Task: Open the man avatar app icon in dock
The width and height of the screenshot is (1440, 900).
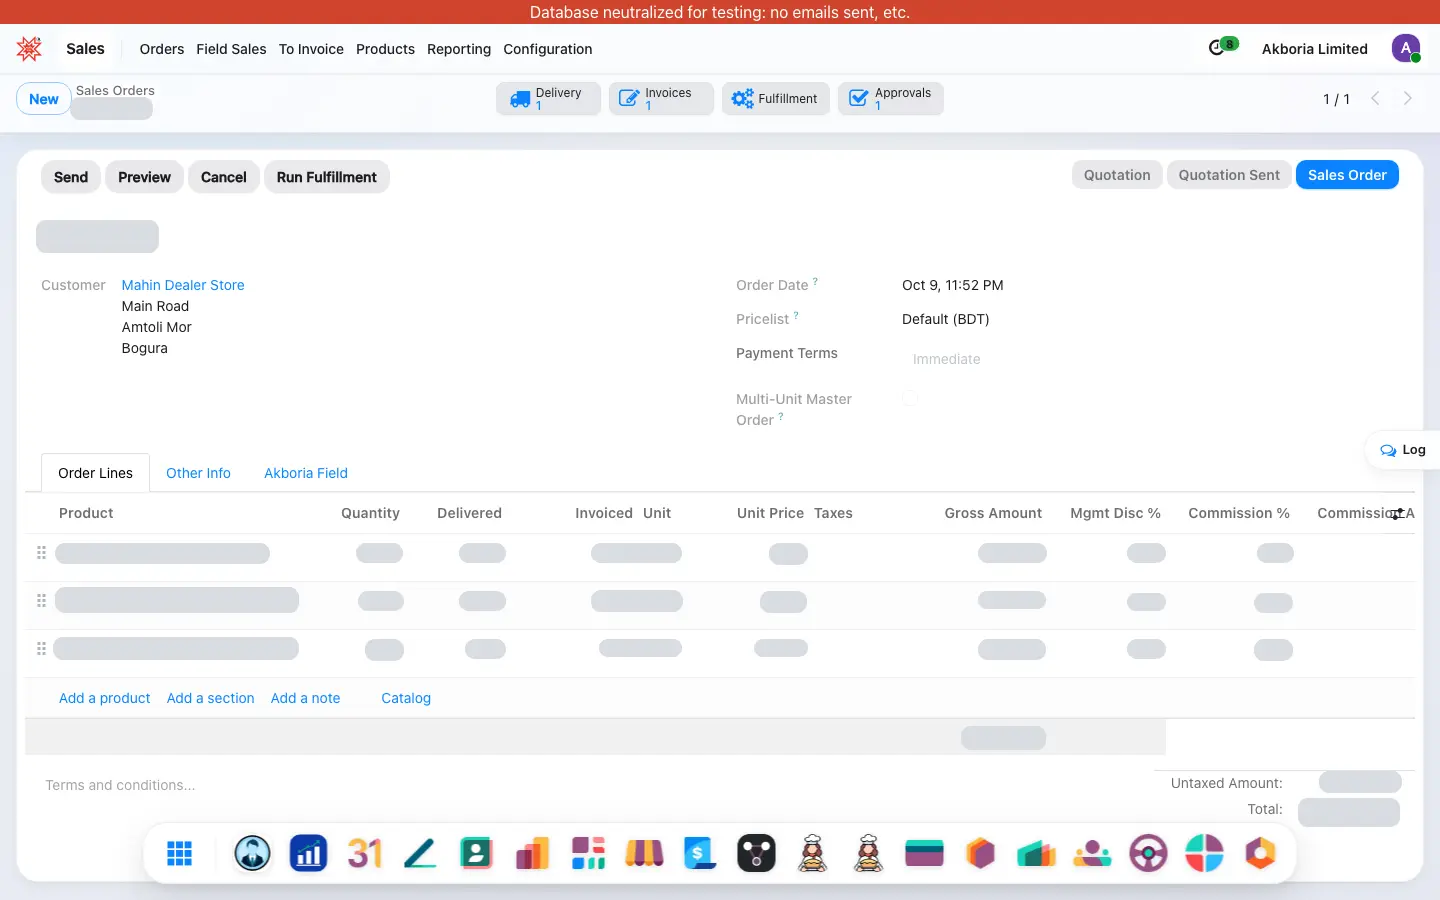Action: tap(252, 853)
